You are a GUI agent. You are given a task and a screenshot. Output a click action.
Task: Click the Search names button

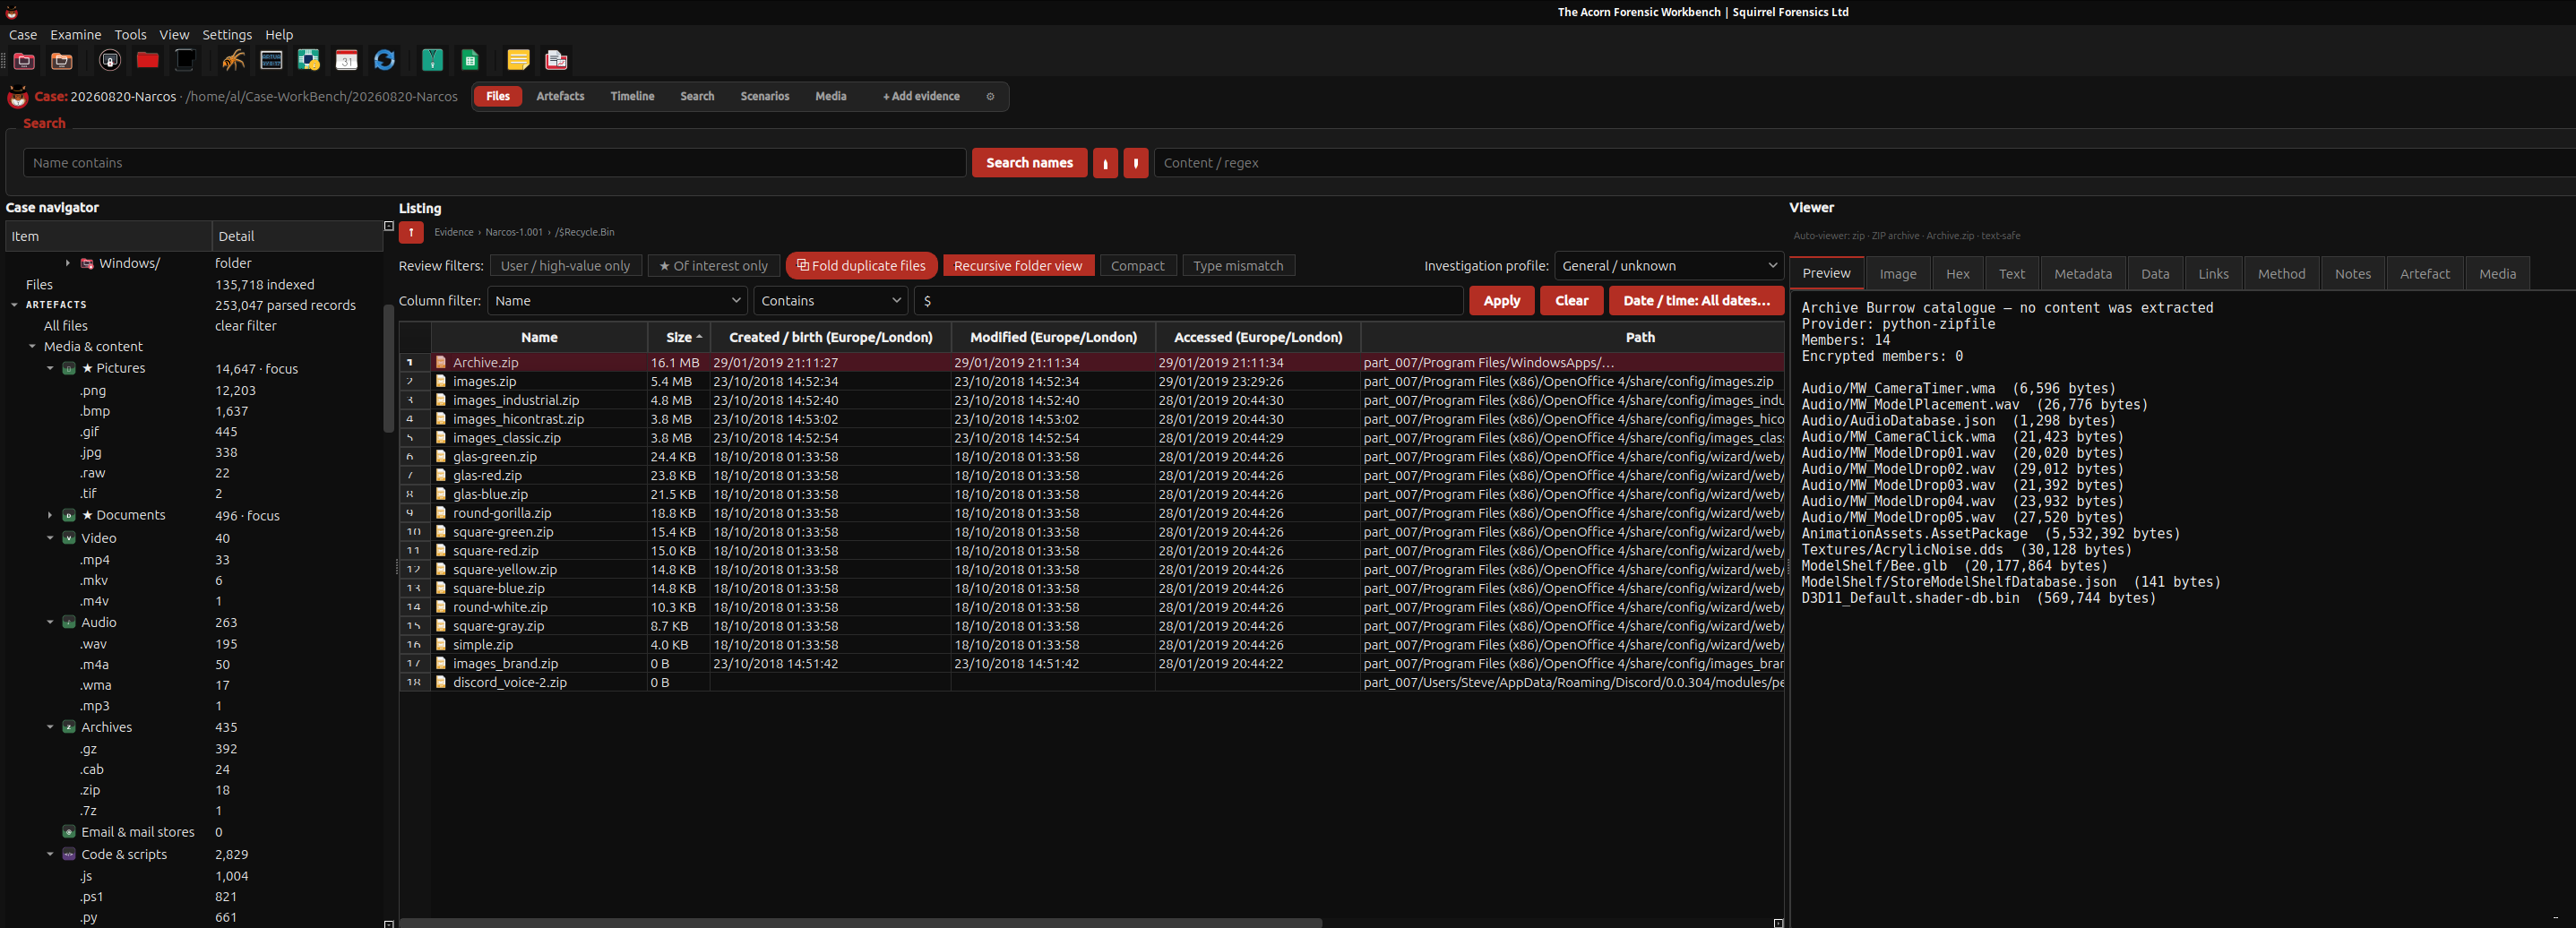tap(1029, 163)
